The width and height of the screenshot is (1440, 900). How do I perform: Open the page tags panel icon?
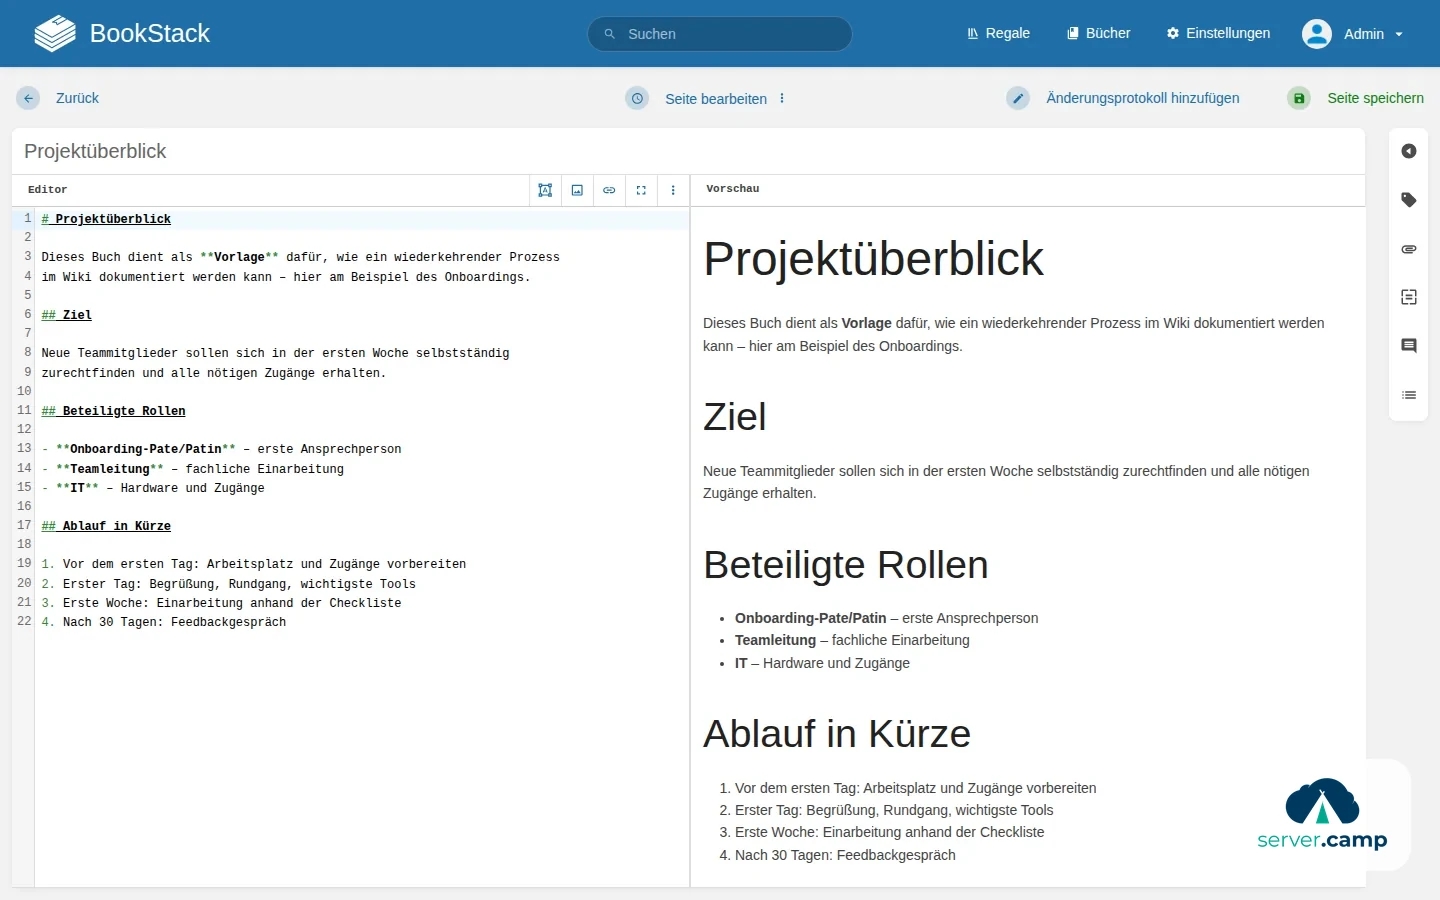pyautogui.click(x=1409, y=200)
